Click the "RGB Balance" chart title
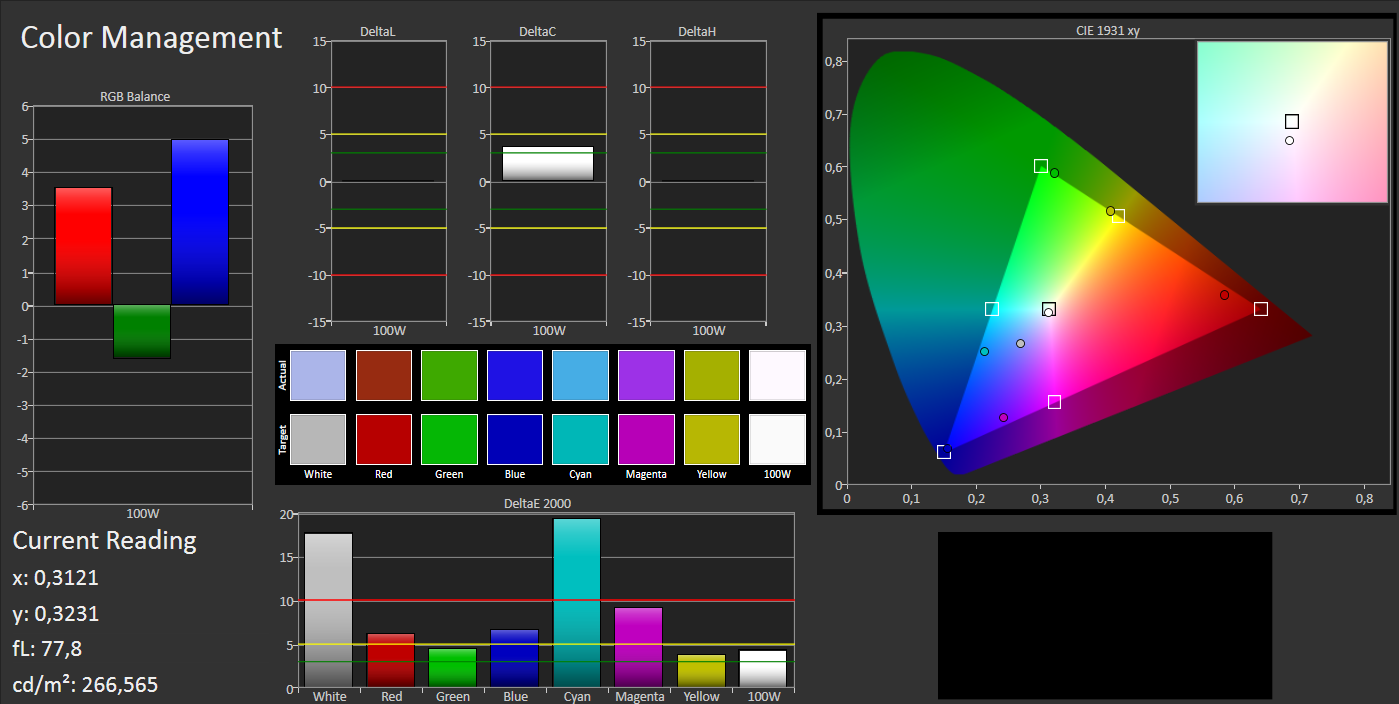Viewport: 1399px width, 704px height. (x=135, y=97)
